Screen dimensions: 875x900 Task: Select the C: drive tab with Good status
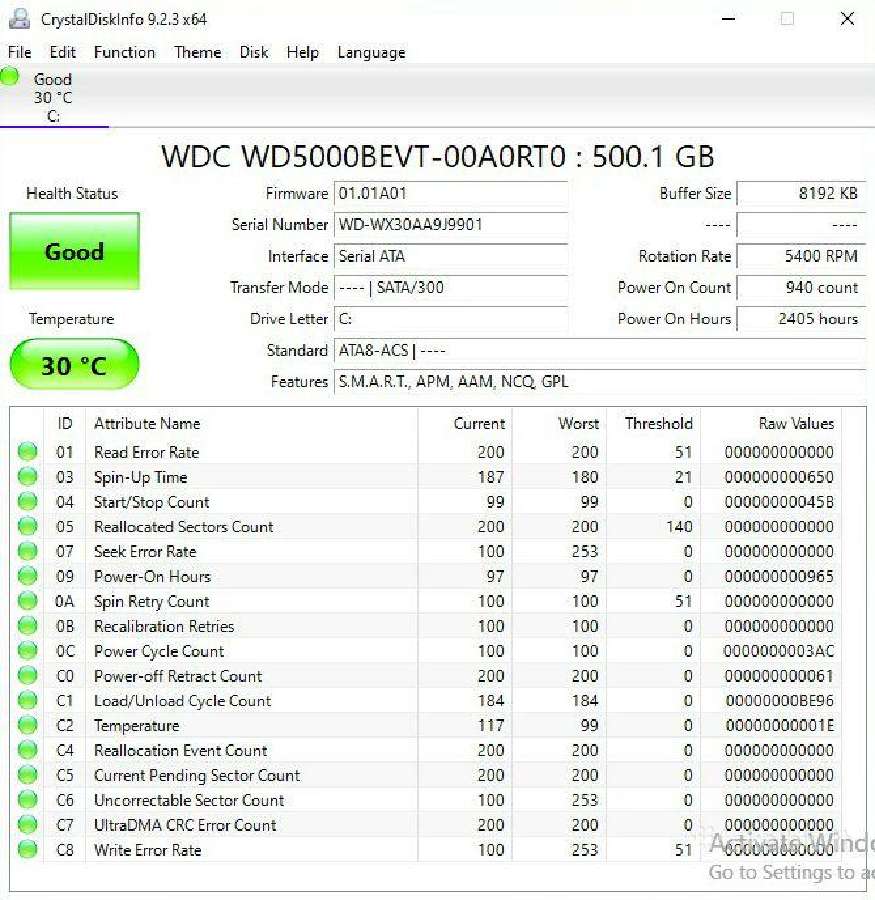point(53,97)
